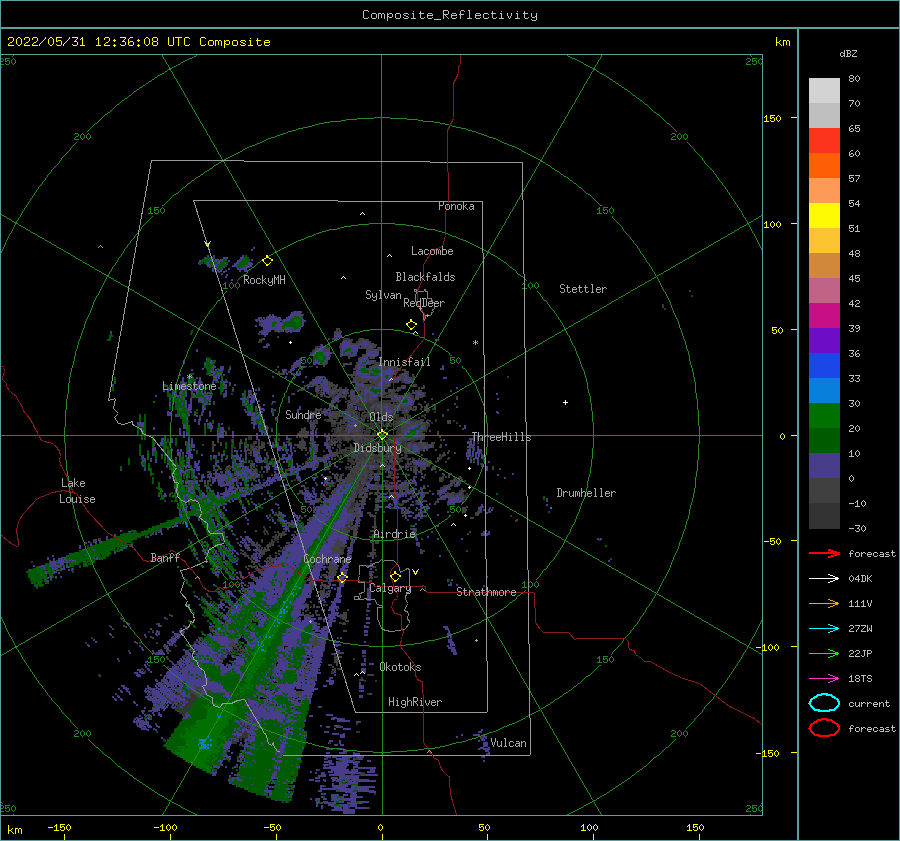Click the RockyMH label
This screenshot has width=900, height=841.
pos(264,280)
